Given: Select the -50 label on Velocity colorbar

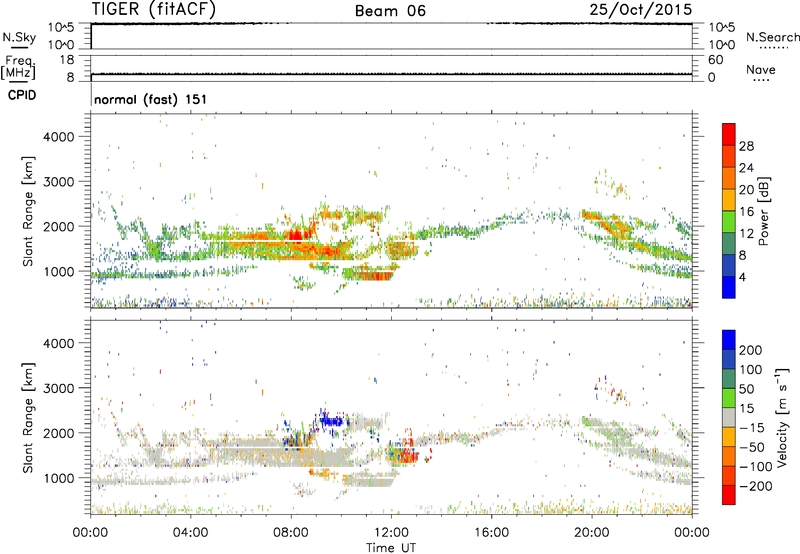Looking at the screenshot, I should pyautogui.click(x=752, y=448).
